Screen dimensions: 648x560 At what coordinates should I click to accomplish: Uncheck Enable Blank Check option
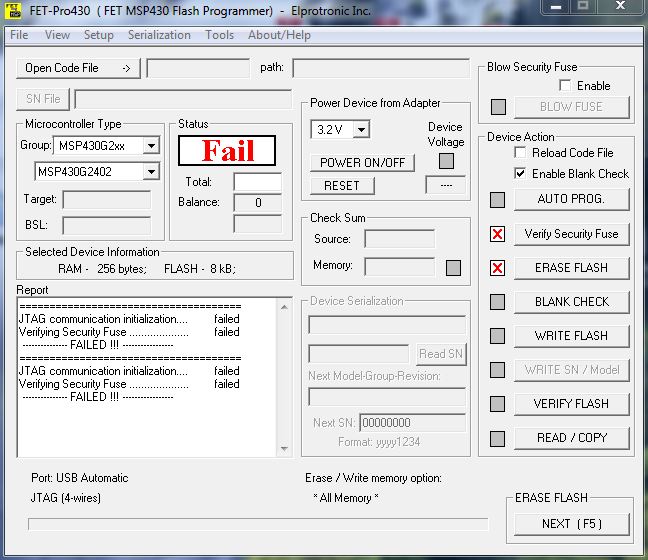[x=520, y=173]
